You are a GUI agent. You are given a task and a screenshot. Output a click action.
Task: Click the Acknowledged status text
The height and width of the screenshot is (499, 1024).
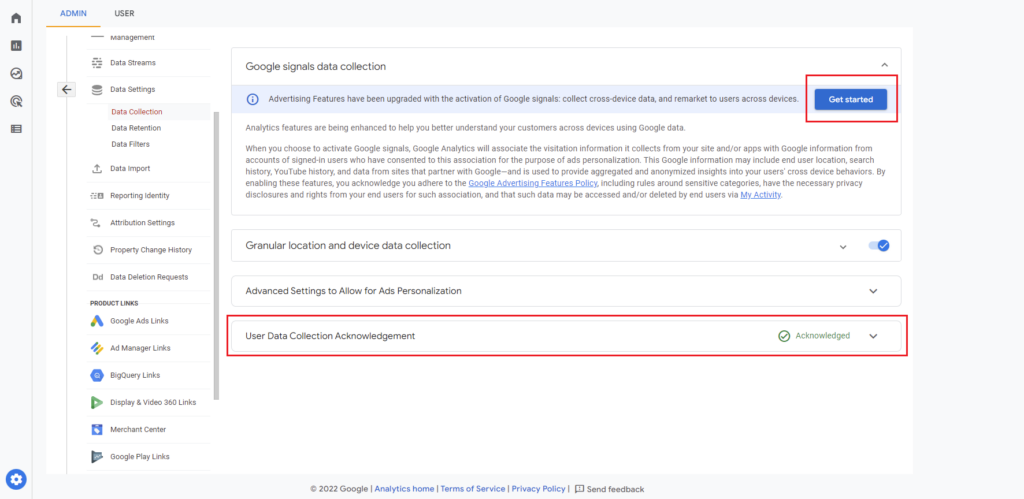[823, 336]
